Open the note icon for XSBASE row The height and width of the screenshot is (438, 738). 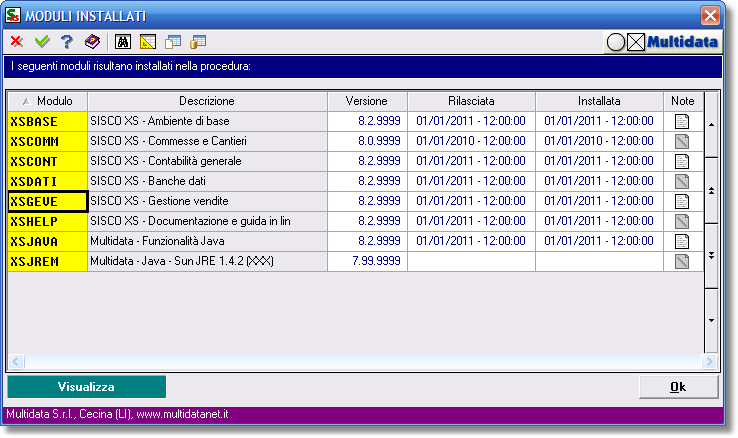(x=682, y=121)
